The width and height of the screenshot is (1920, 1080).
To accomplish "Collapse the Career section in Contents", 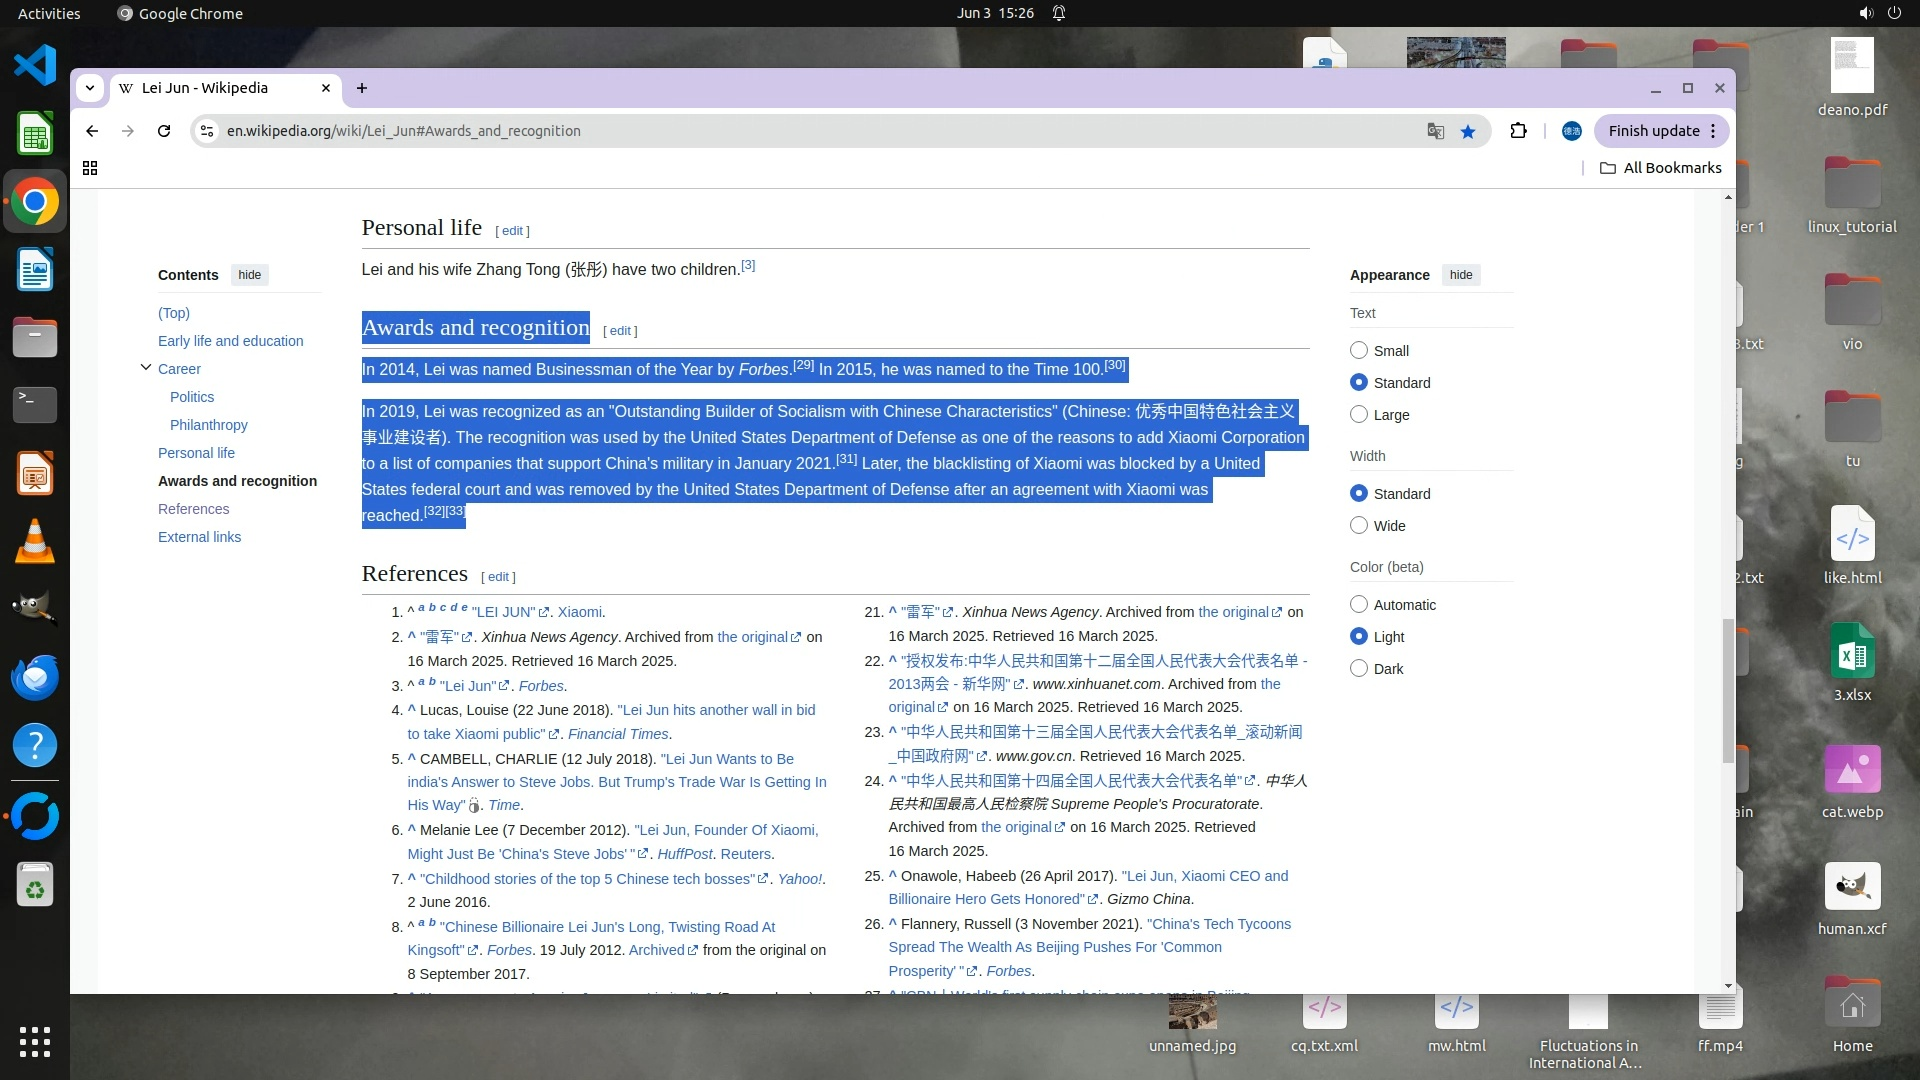I will click(146, 368).
